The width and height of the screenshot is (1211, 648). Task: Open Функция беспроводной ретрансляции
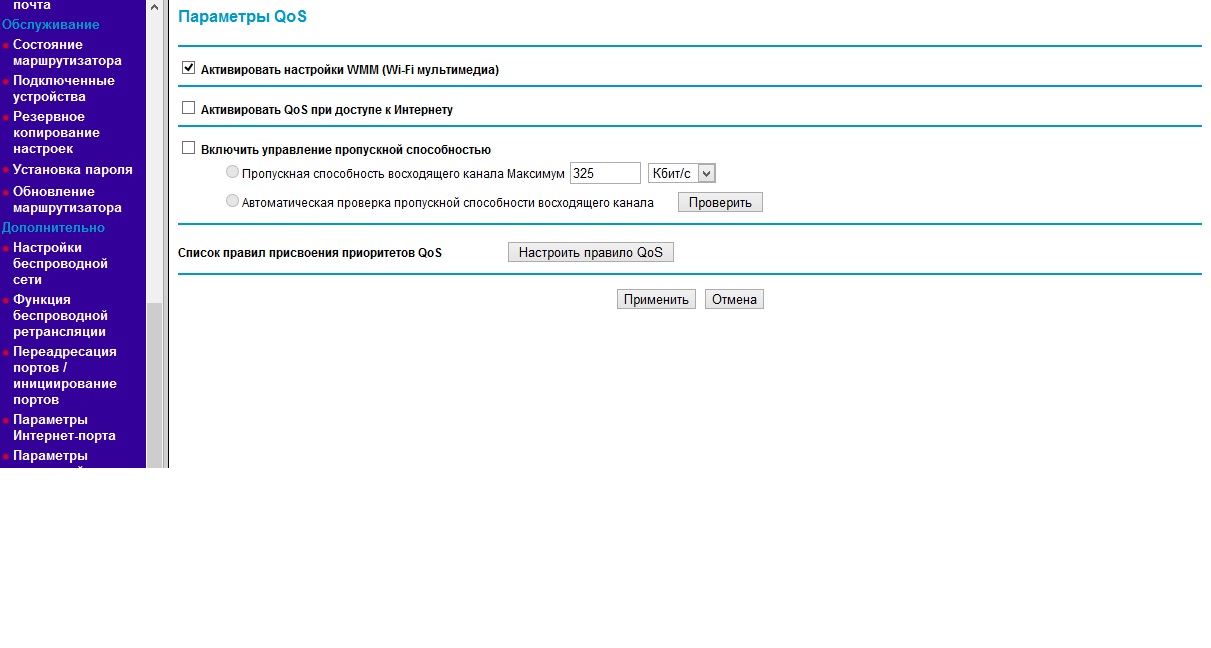pyautogui.click(x=60, y=315)
